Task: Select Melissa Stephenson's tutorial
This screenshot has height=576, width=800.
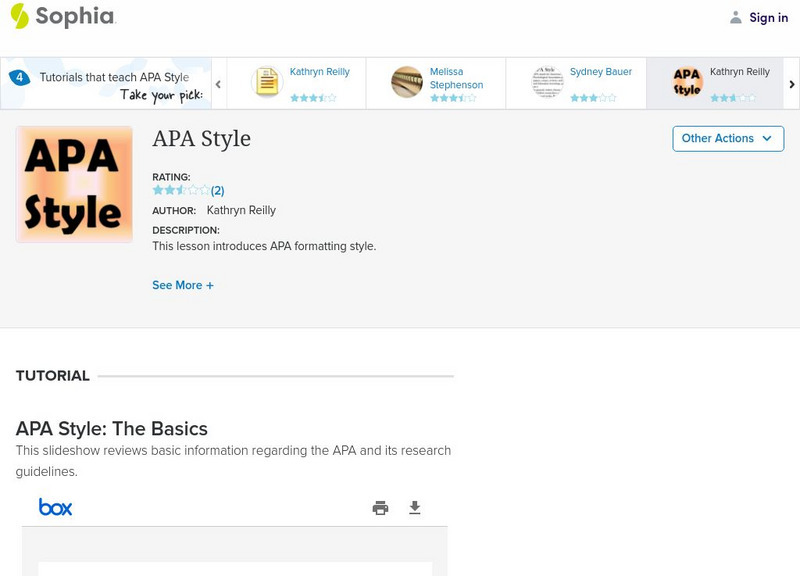Action: [x=435, y=84]
